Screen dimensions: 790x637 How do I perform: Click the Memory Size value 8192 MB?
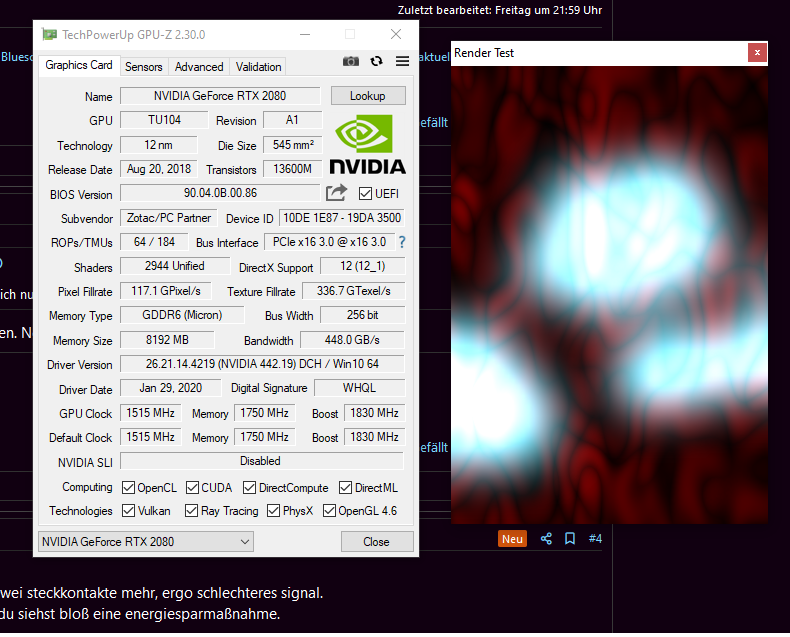coord(167,340)
